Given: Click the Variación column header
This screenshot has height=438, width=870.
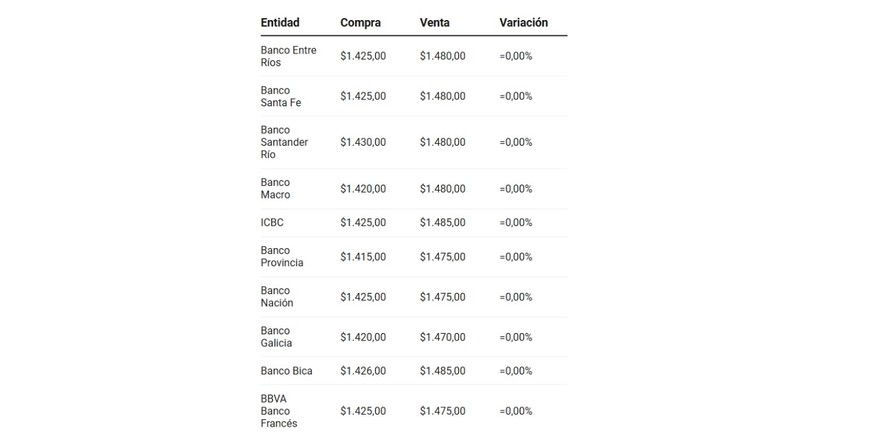Looking at the screenshot, I should [x=524, y=22].
